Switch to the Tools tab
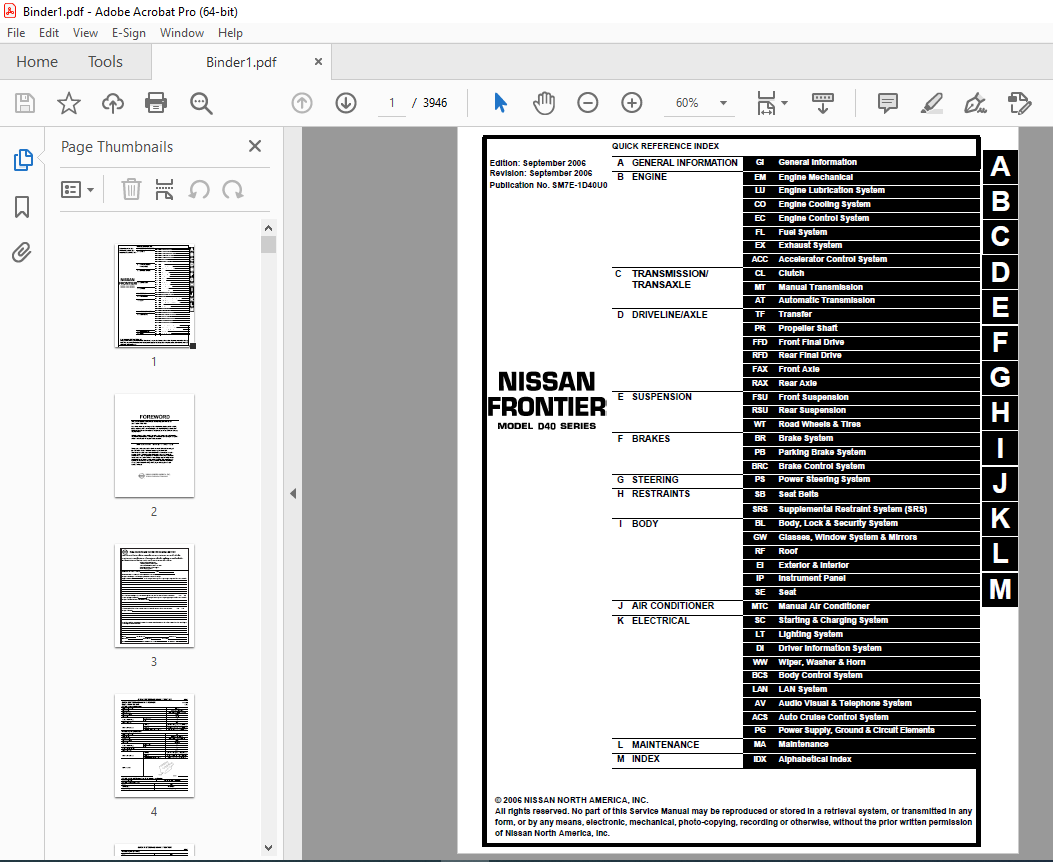1053x862 pixels. click(105, 62)
